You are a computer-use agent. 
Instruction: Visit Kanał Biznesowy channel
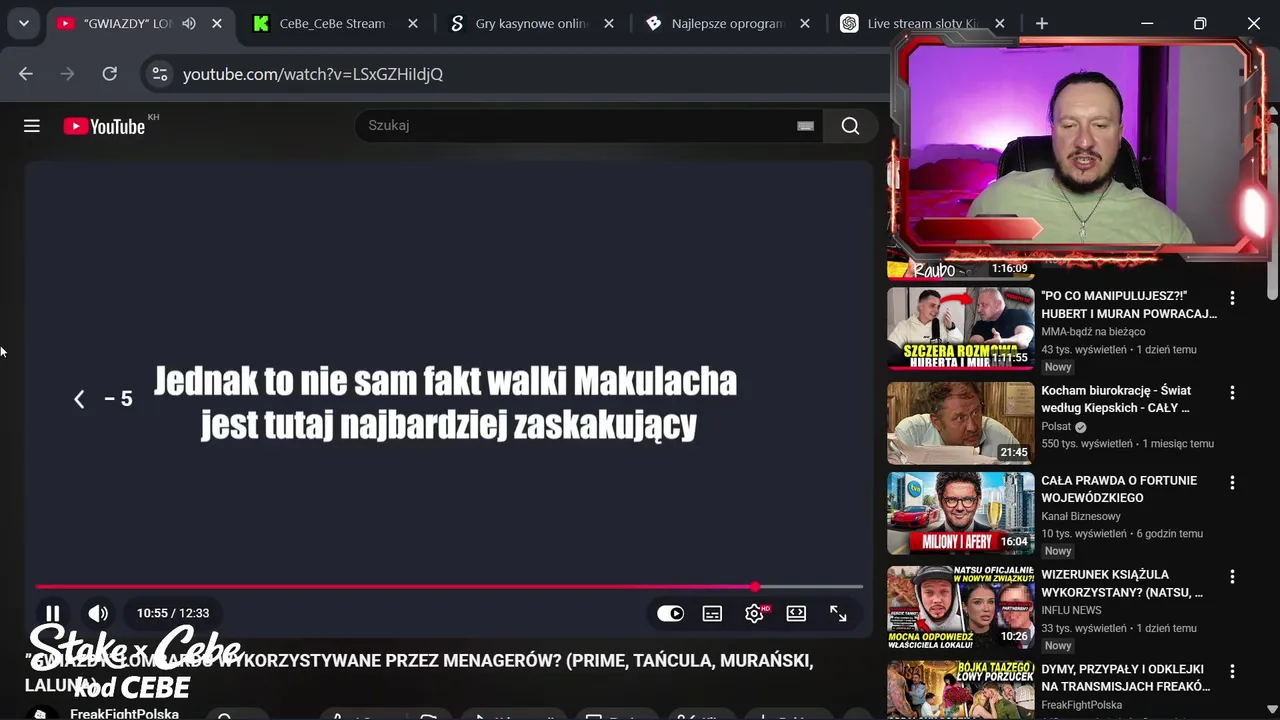pyautogui.click(x=1081, y=516)
